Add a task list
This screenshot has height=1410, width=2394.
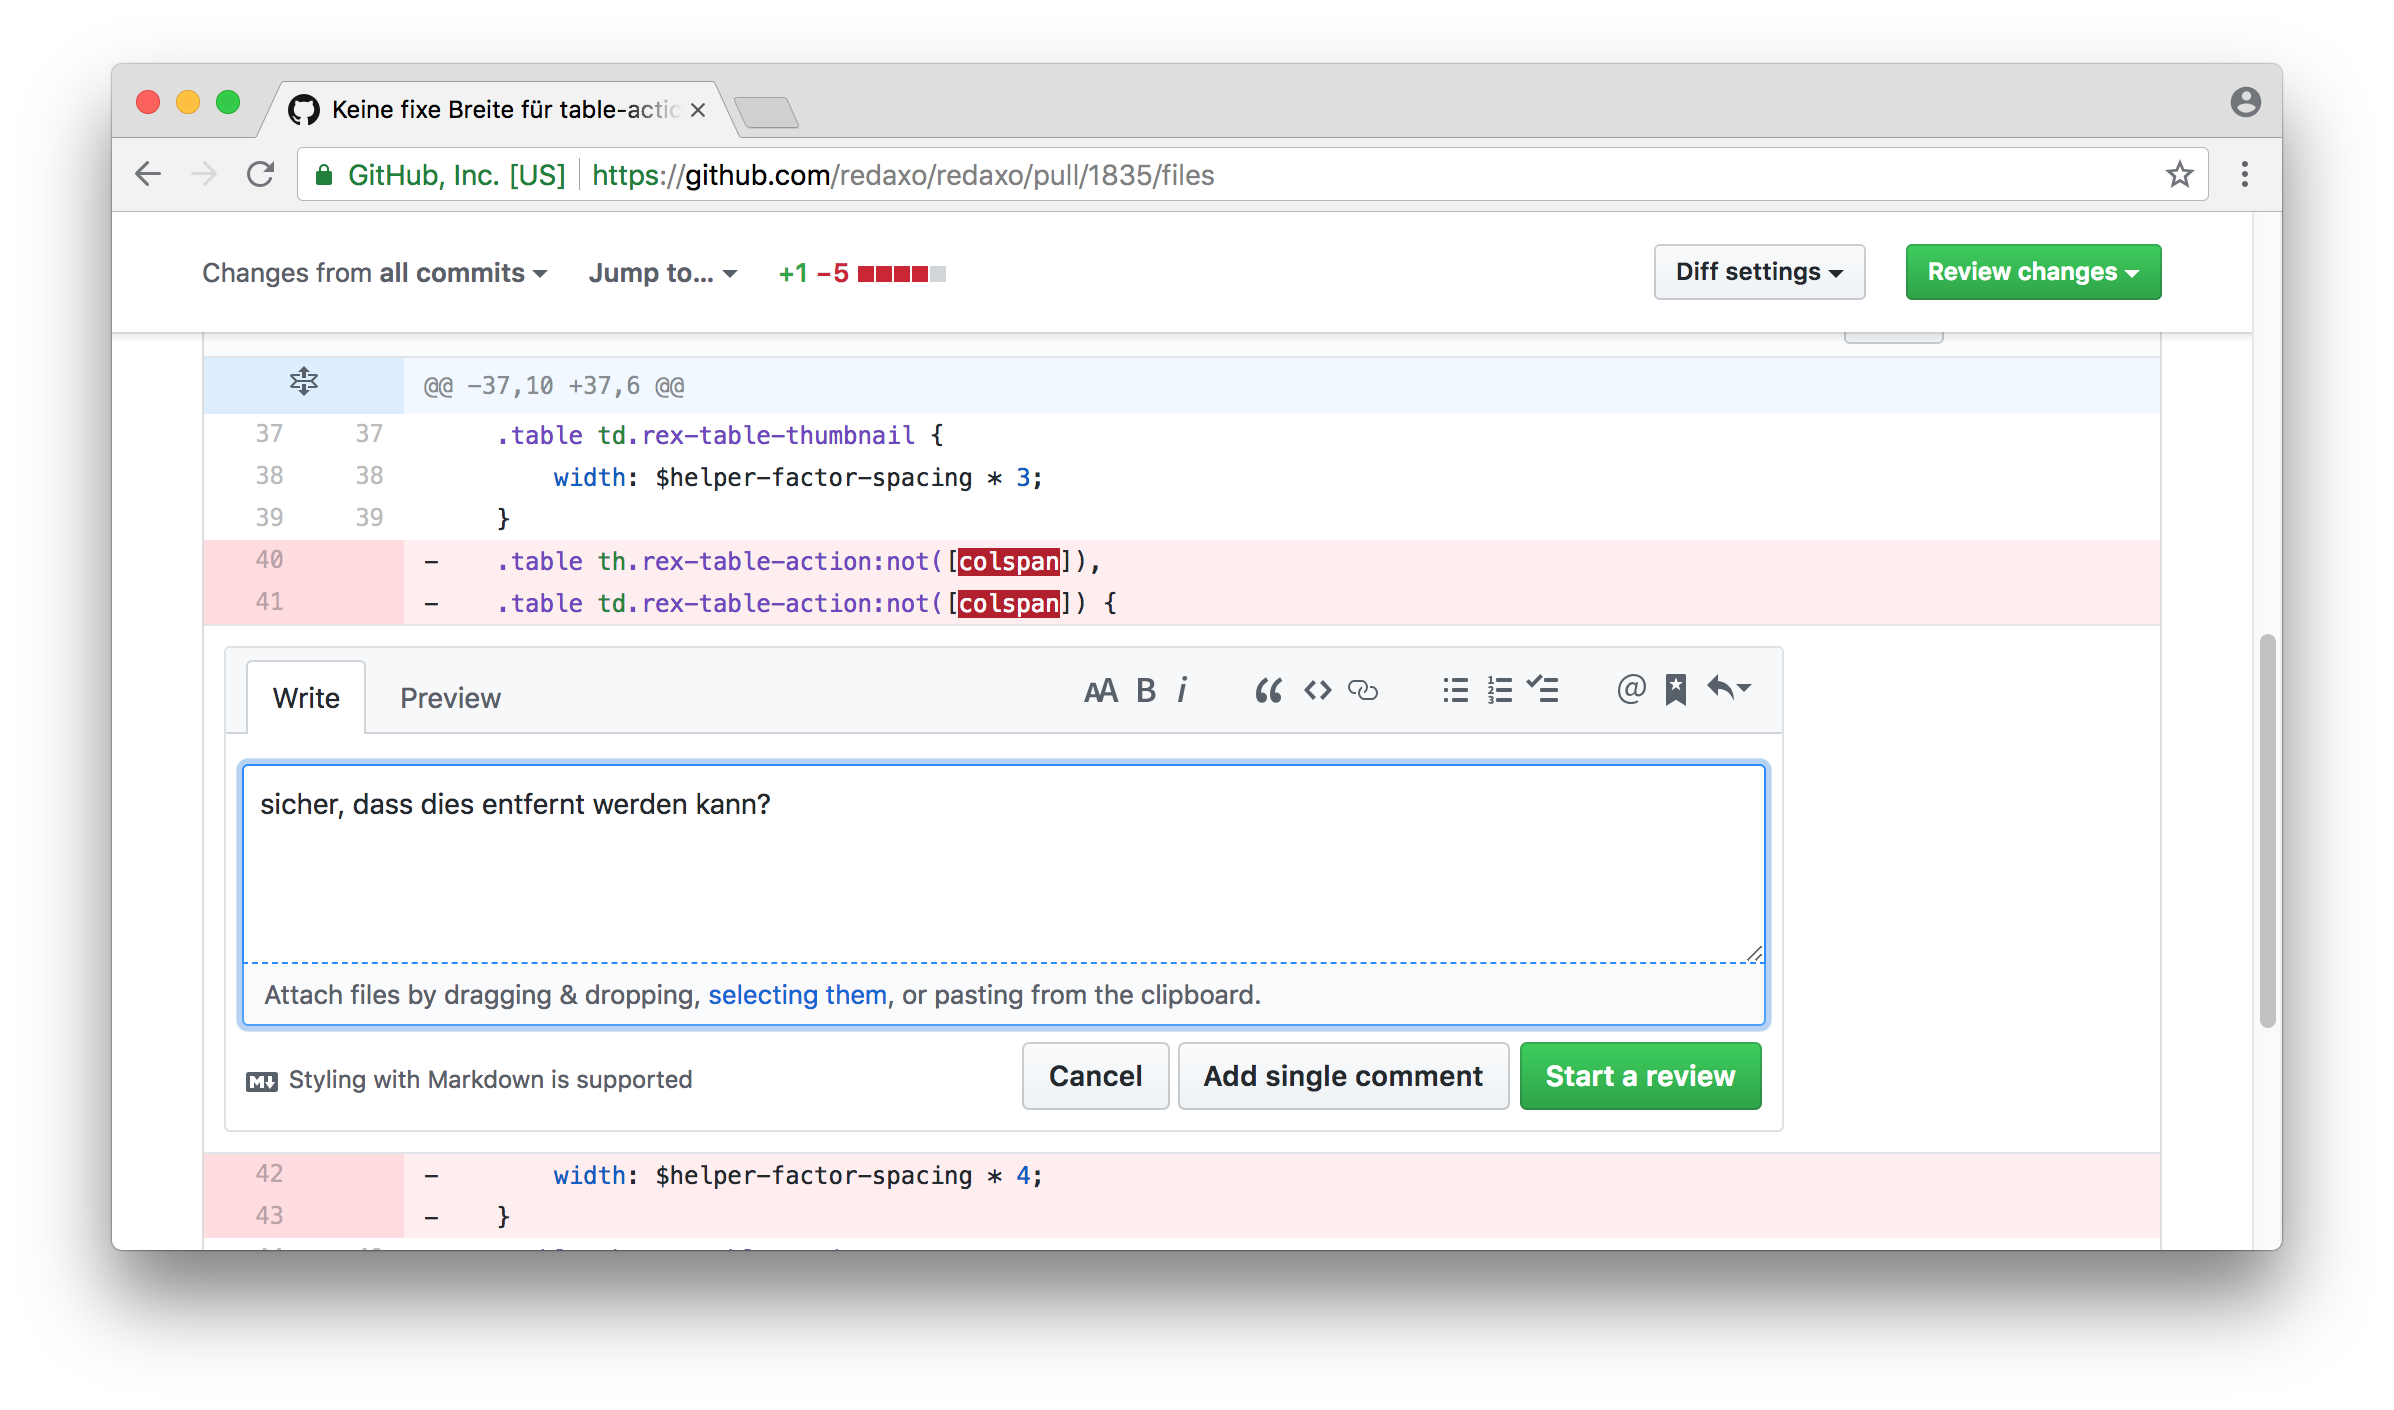(1543, 690)
